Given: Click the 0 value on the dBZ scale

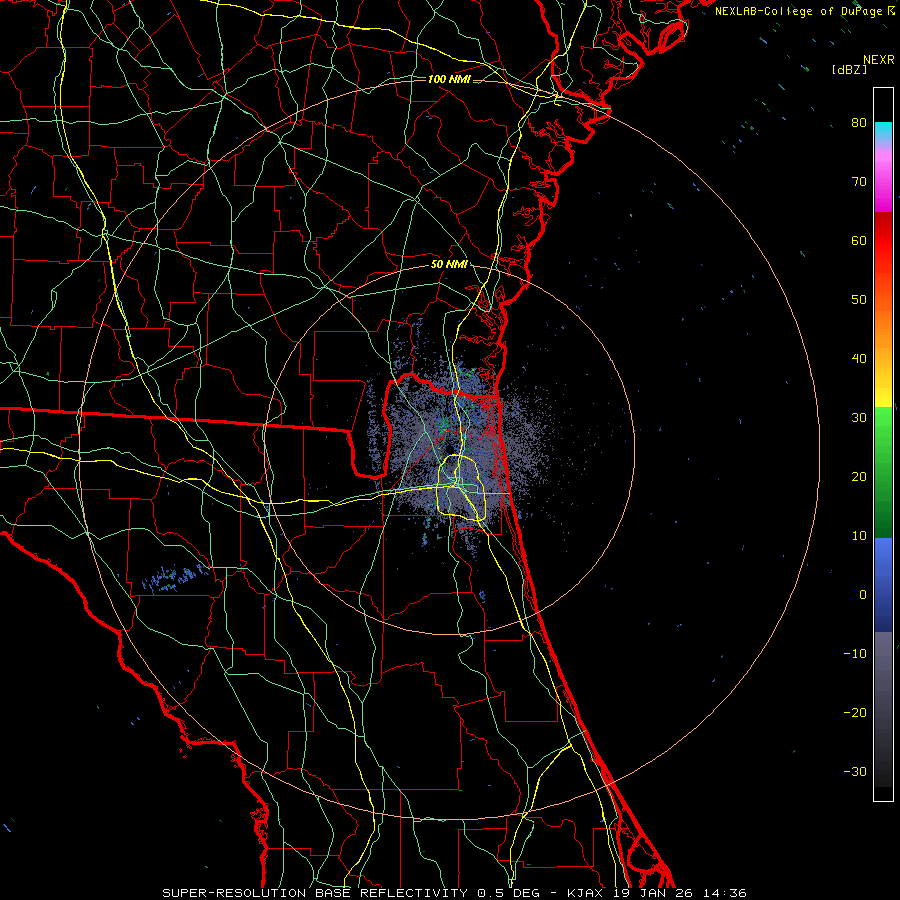Looking at the screenshot, I should 863,595.
